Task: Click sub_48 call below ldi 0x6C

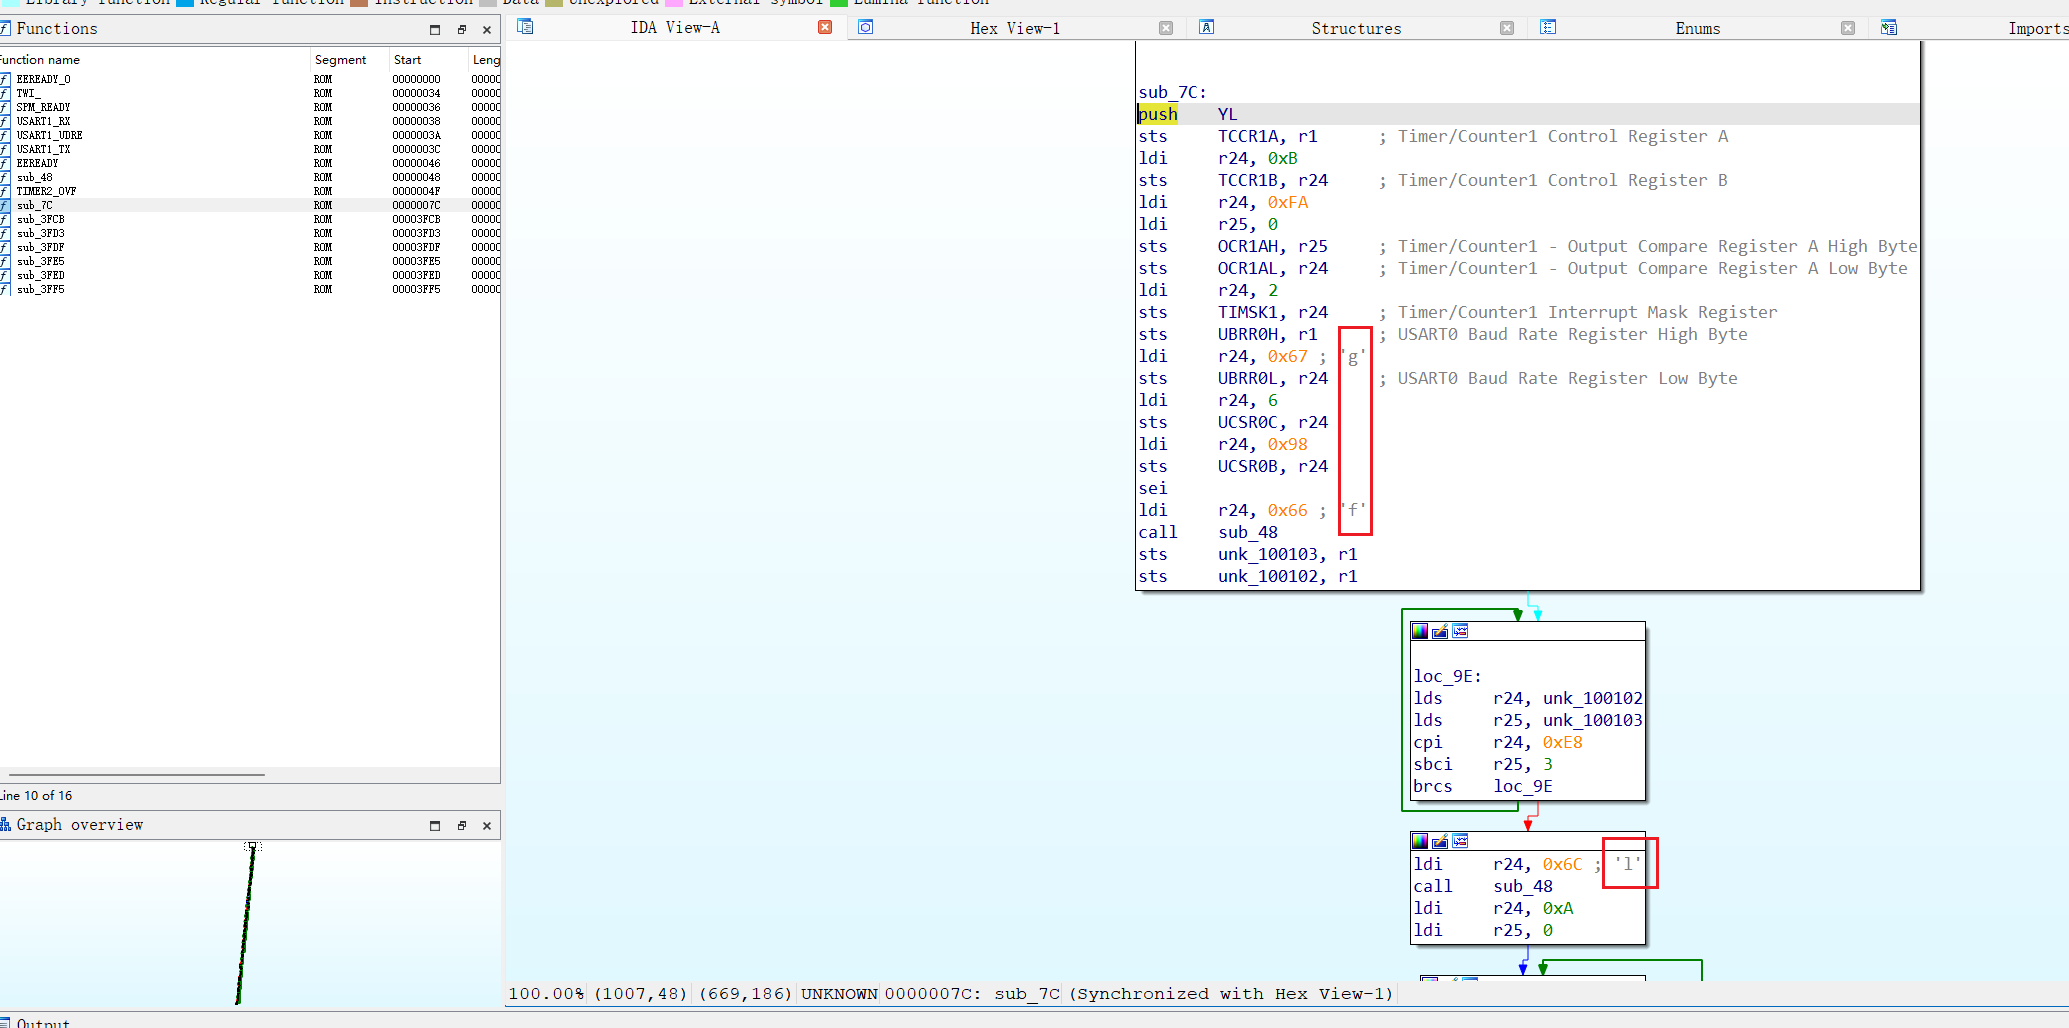Action: tap(1523, 886)
